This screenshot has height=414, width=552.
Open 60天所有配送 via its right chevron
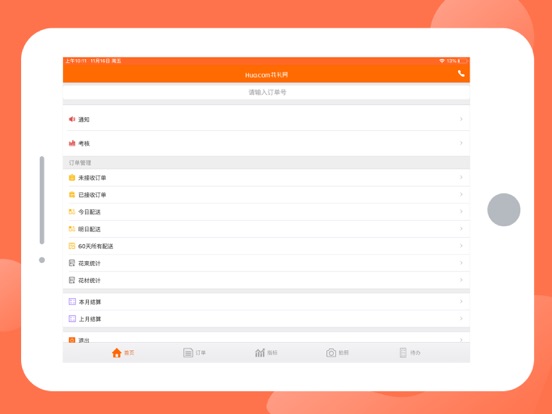pyautogui.click(x=461, y=245)
